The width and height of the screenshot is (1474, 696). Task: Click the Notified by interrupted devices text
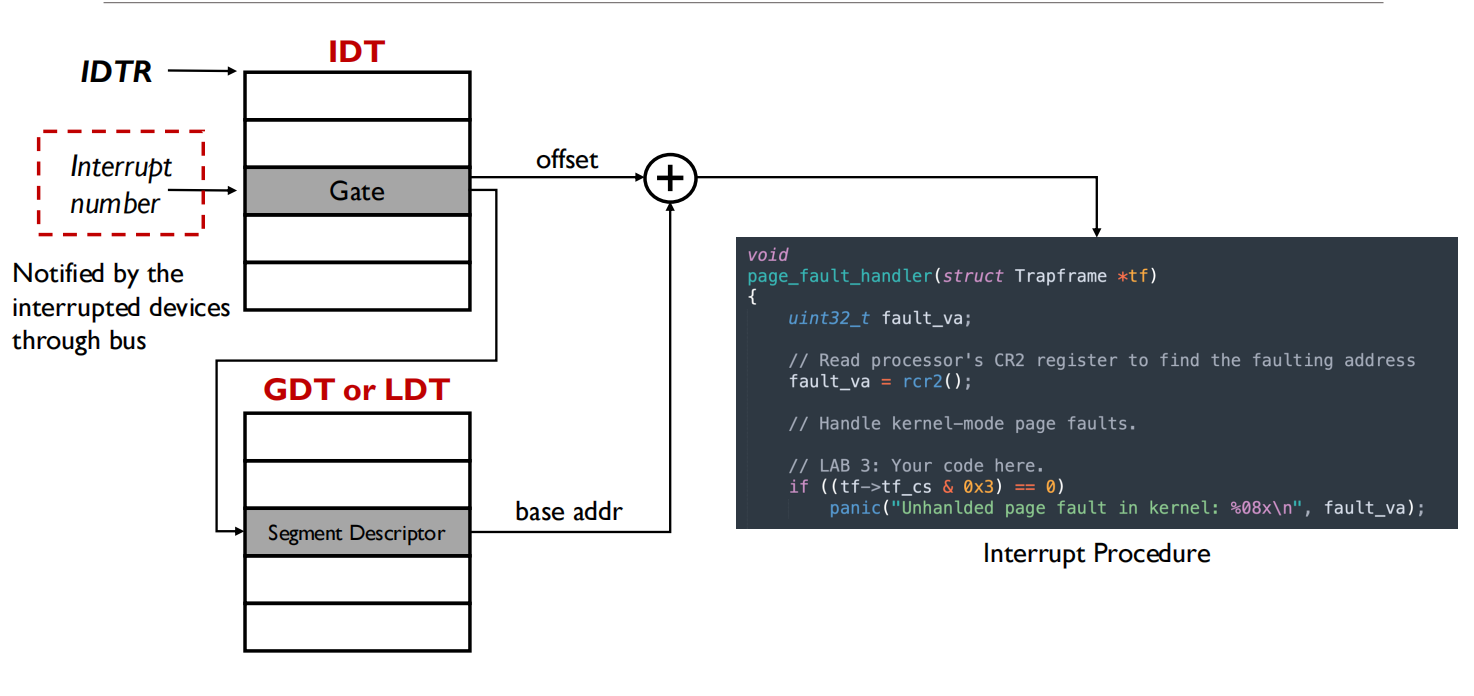click(x=120, y=307)
